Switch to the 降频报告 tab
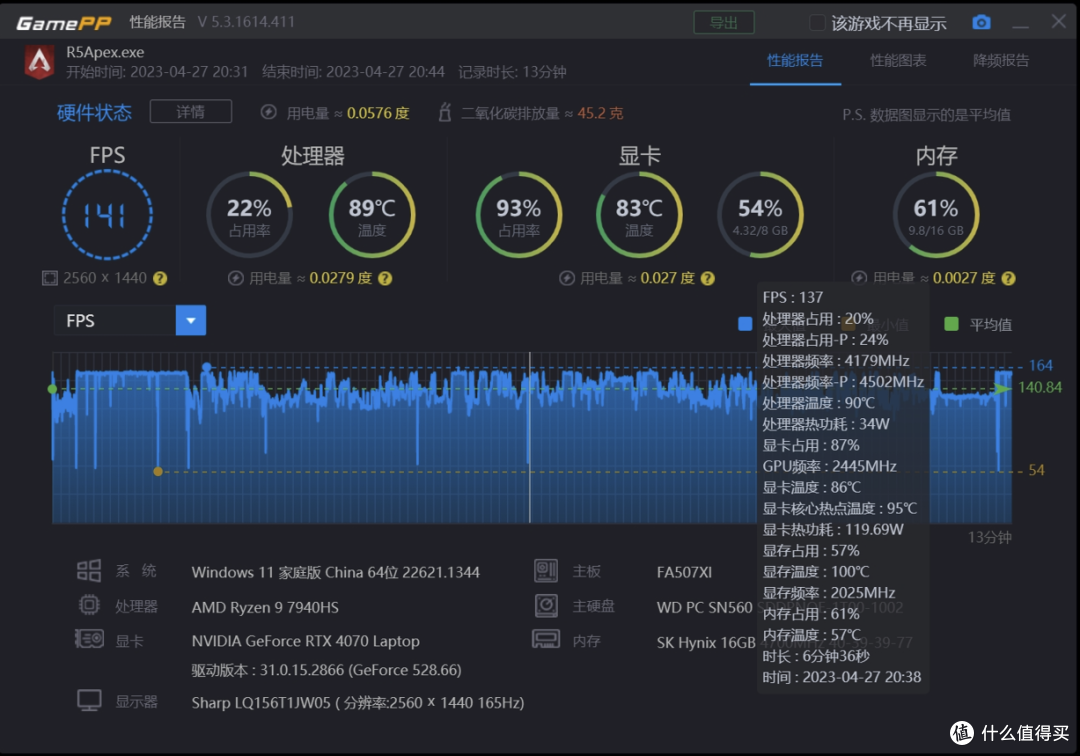1080x756 pixels. 1001,61
